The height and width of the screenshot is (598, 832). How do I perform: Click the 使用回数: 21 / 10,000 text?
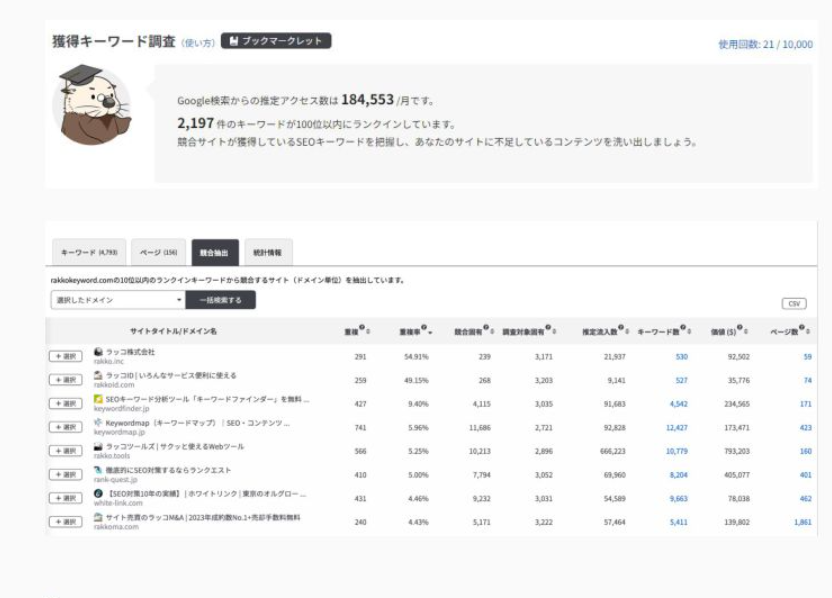pyautogui.click(x=765, y=45)
